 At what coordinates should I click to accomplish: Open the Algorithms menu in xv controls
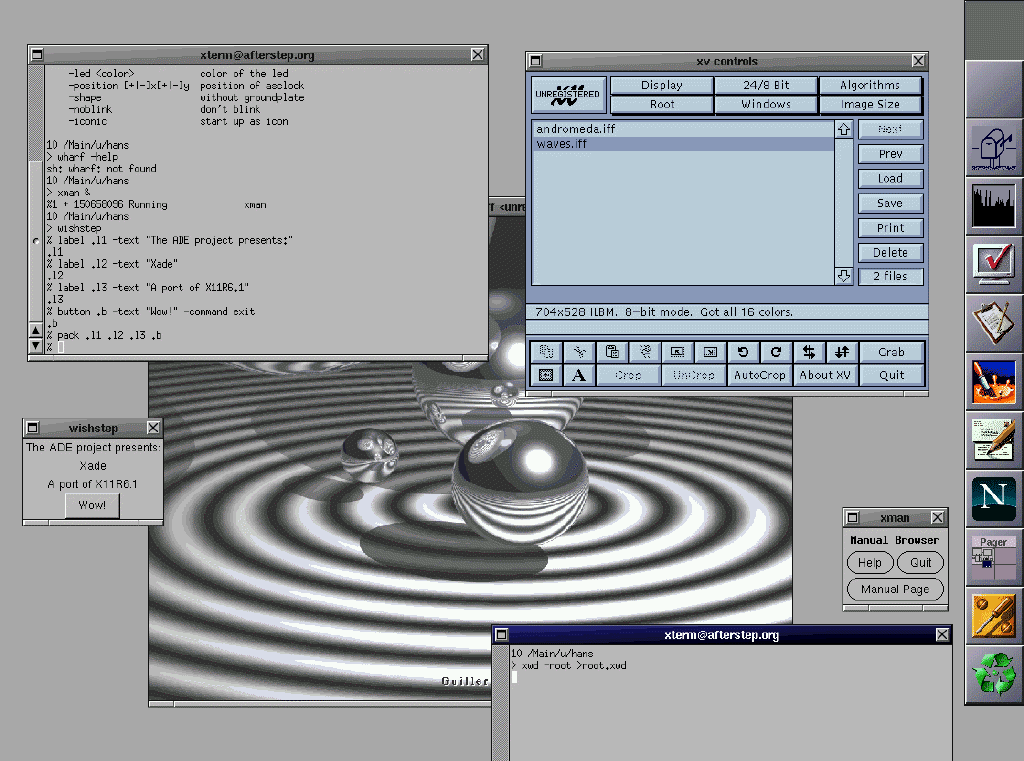point(869,86)
